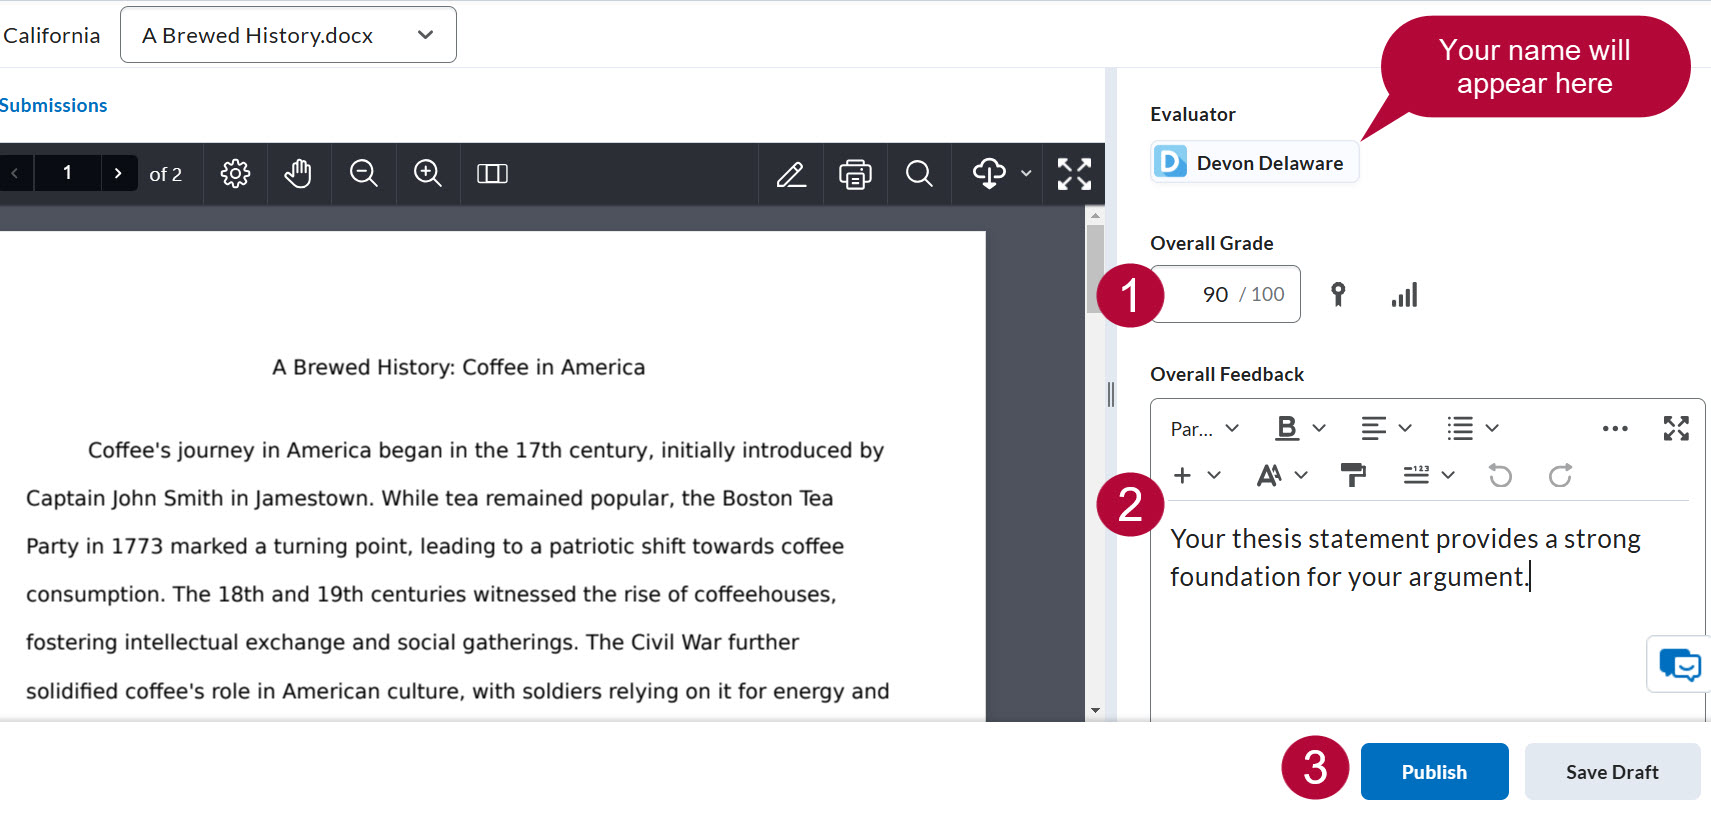The image size is (1711, 818).
Task: Download the document via cloud icon
Action: pos(989,174)
